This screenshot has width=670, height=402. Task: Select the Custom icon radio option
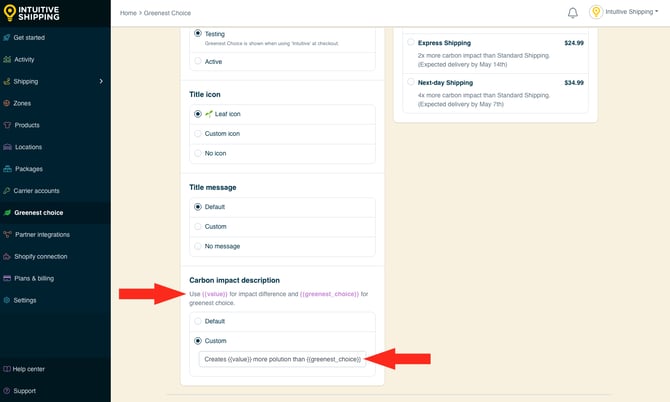coord(198,133)
